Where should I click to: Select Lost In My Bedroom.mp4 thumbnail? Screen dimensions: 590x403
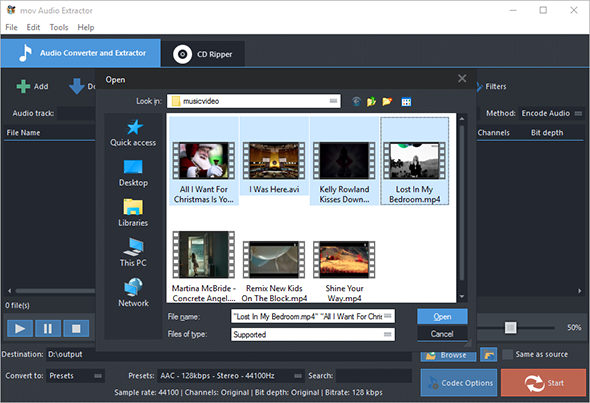[x=414, y=161]
